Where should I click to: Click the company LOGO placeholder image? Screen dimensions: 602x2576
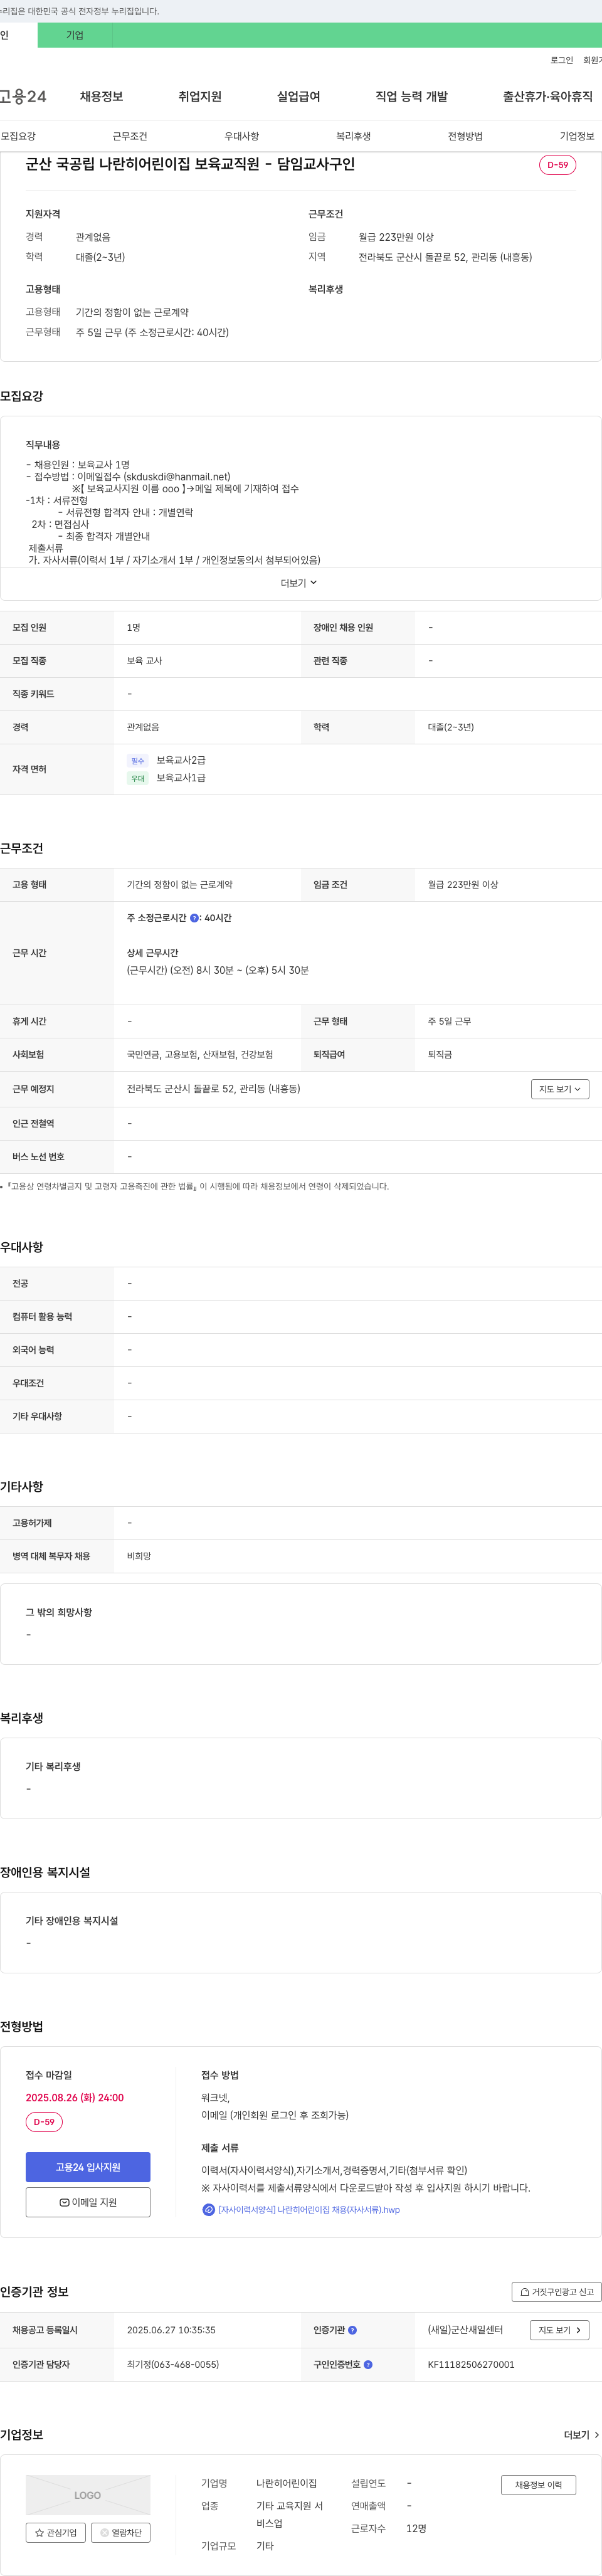(x=88, y=2495)
